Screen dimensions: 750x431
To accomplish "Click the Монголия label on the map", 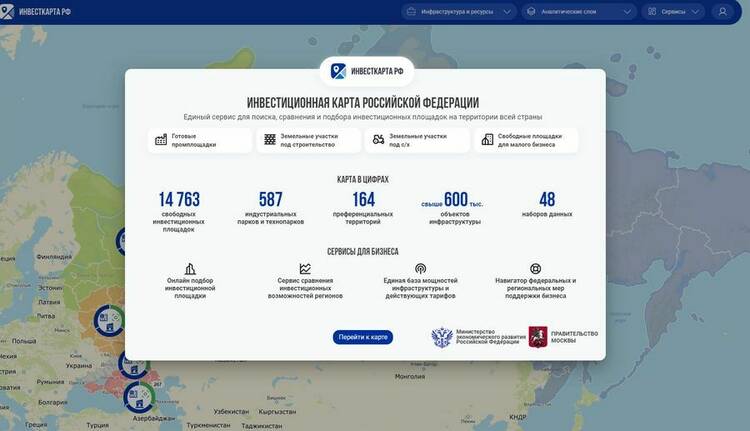I will [x=410, y=376].
